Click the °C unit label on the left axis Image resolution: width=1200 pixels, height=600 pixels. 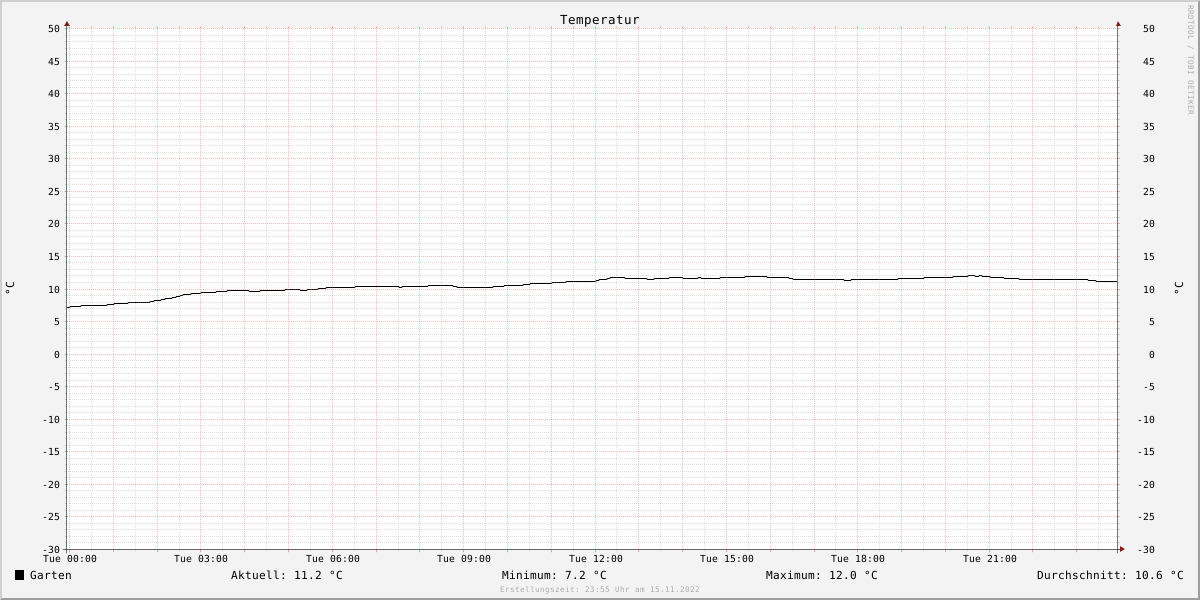(10, 288)
